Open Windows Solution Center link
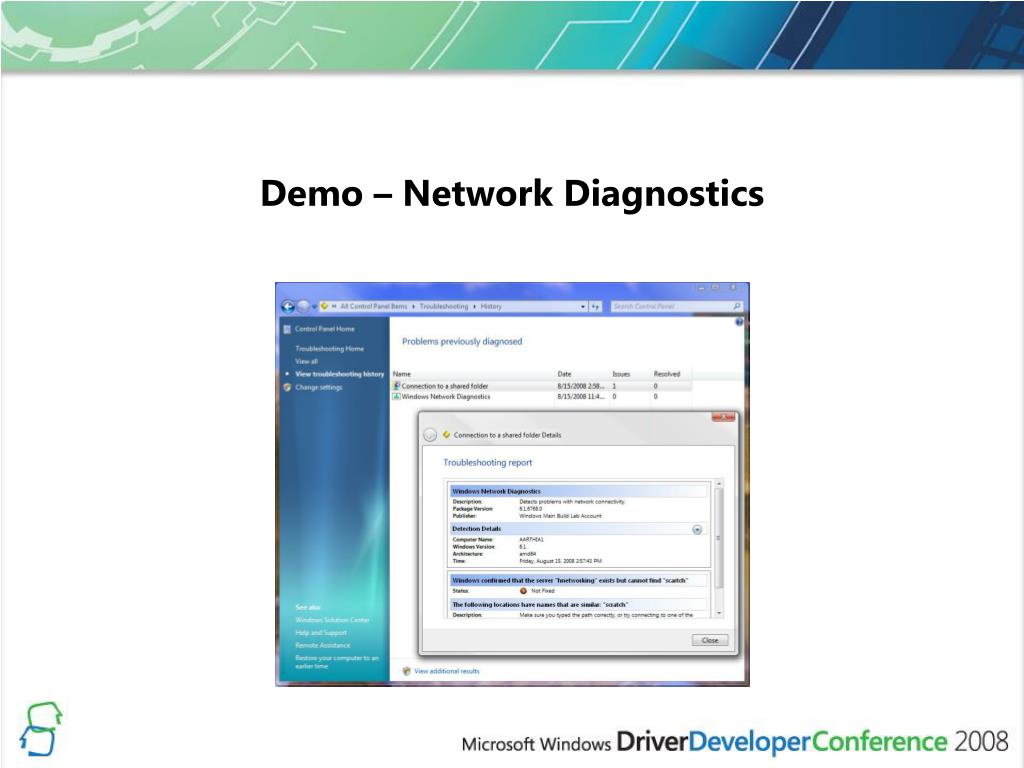1024x768 pixels. (332, 620)
